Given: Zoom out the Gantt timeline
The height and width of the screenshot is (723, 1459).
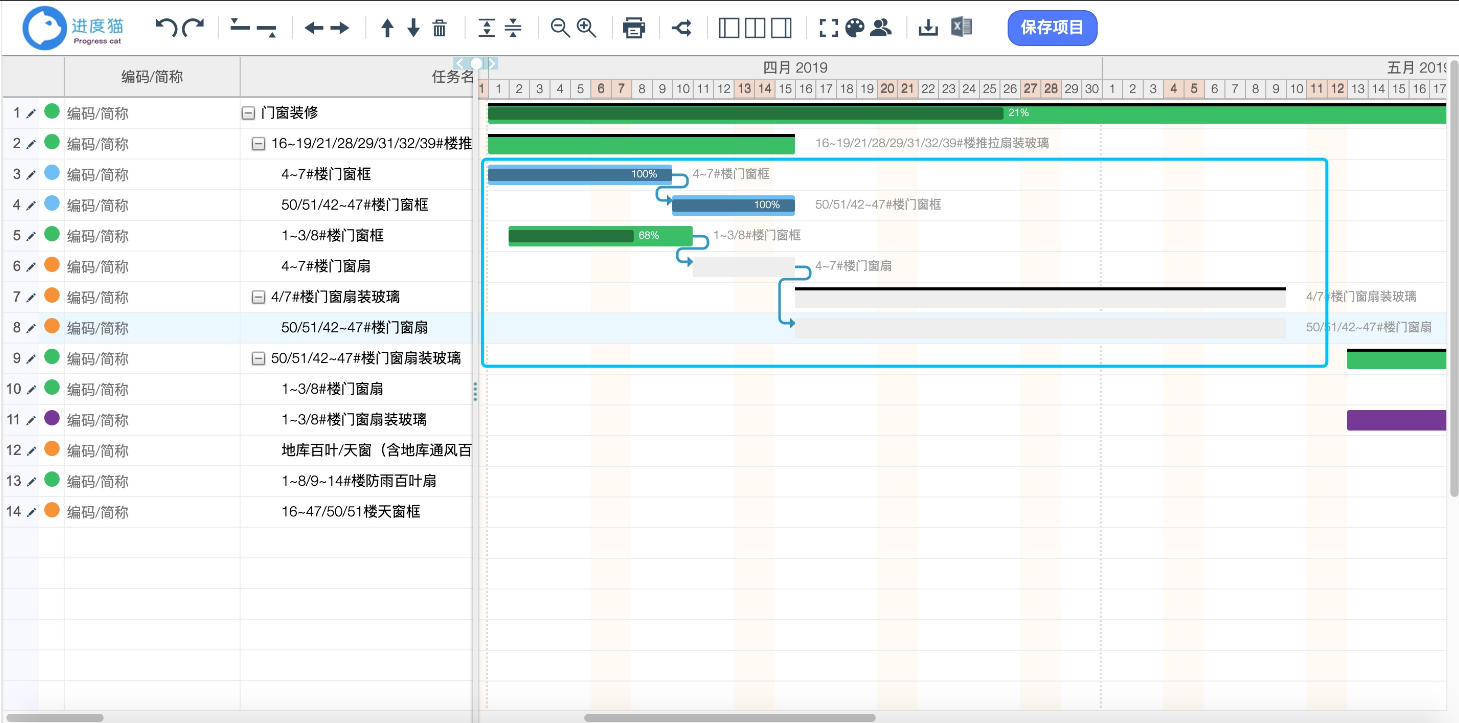Looking at the screenshot, I should tap(560, 28).
